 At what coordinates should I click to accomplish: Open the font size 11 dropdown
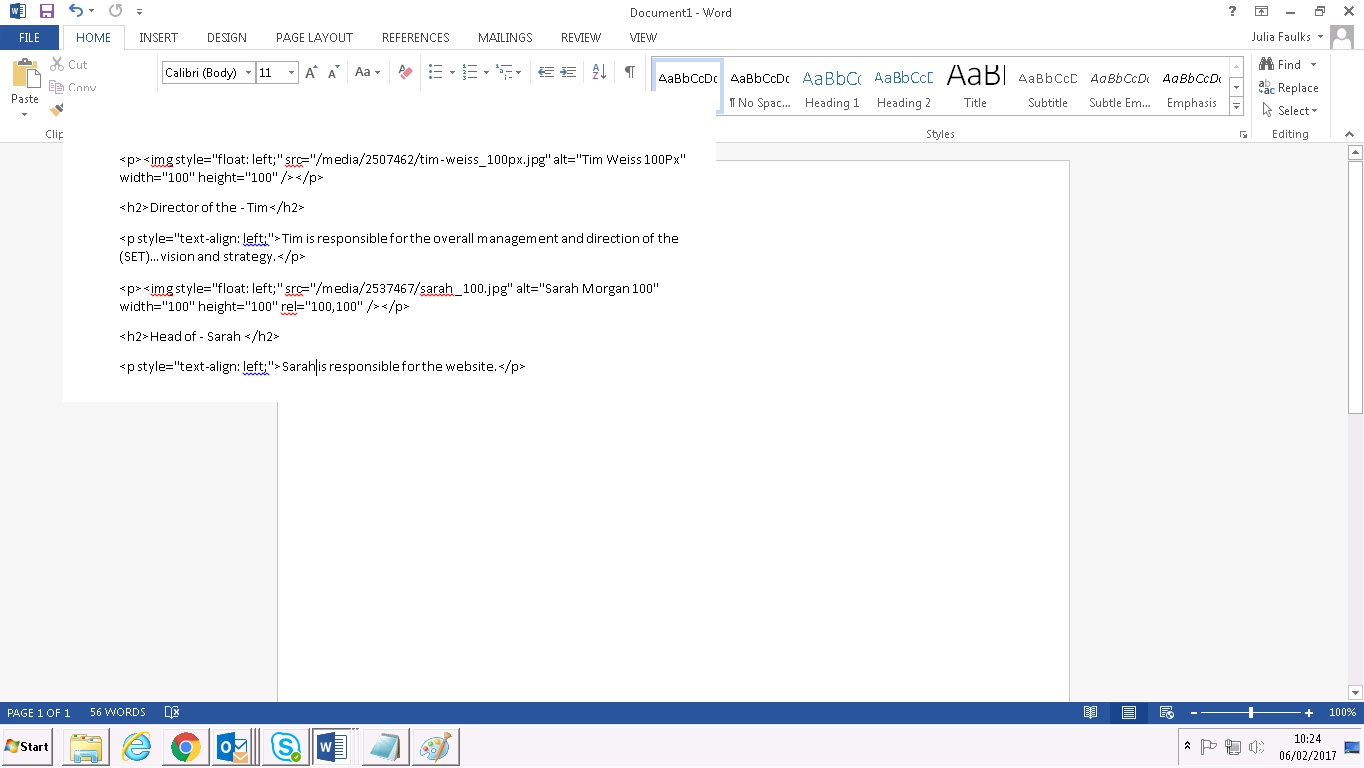[291, 73]
